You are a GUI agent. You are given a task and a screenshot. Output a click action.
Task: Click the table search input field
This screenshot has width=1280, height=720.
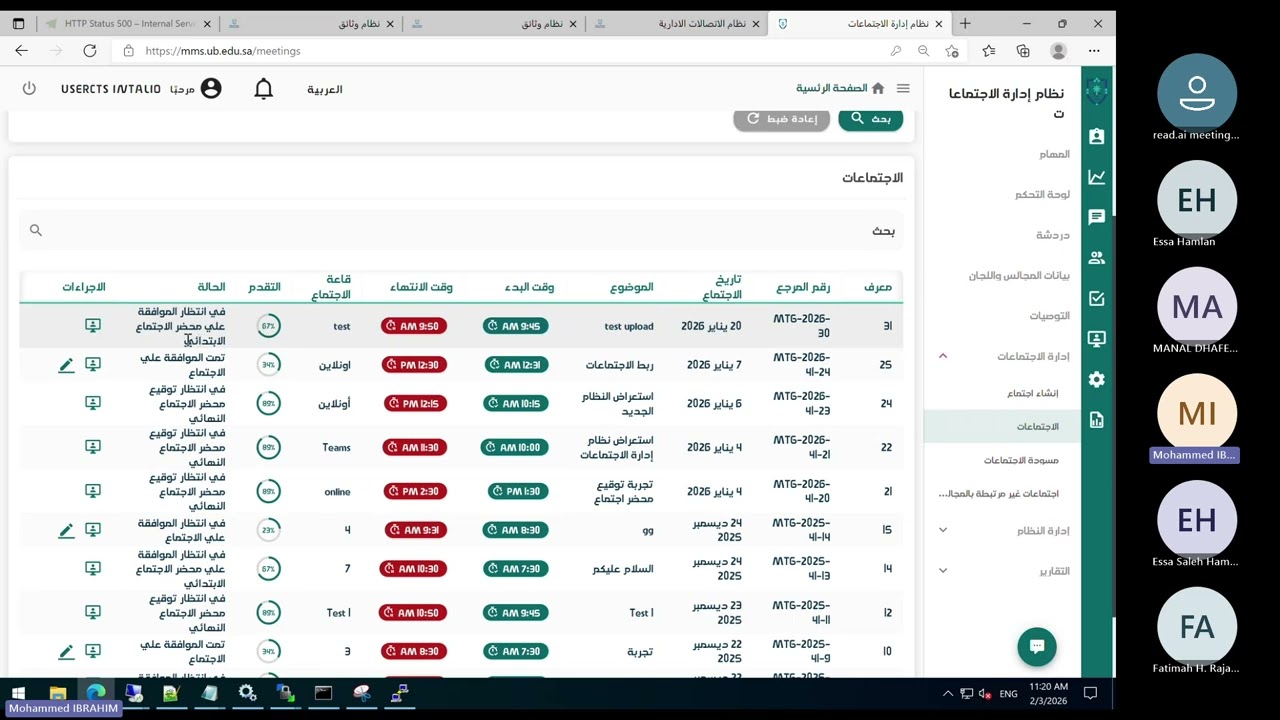tap(460, 231)
